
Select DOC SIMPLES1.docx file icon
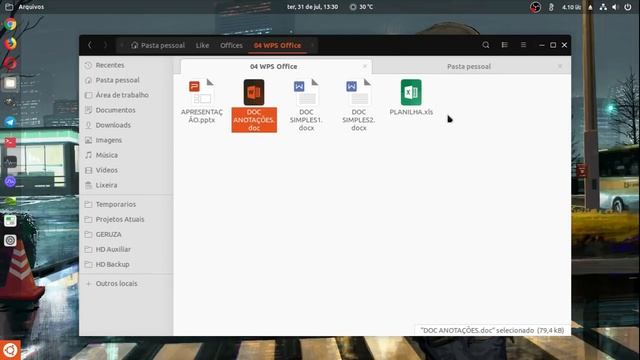307,92
